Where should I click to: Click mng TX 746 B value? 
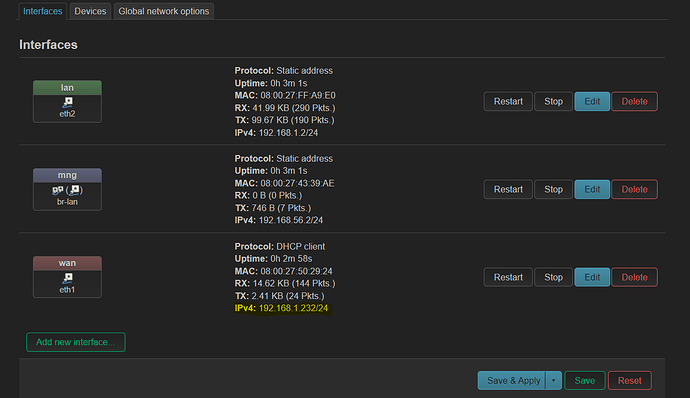(281, 208)
